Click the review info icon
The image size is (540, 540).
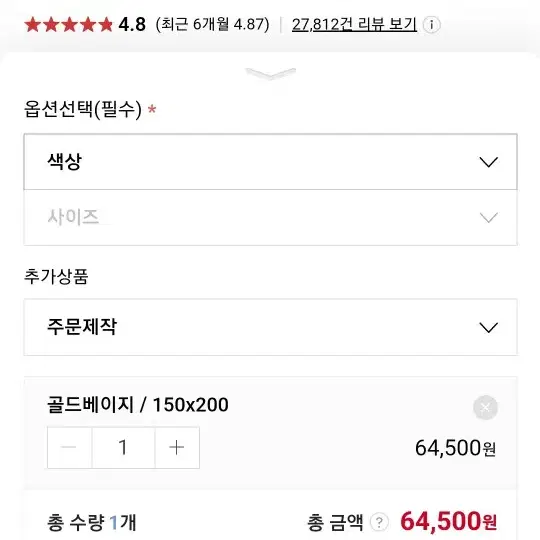tap(431, 25)
